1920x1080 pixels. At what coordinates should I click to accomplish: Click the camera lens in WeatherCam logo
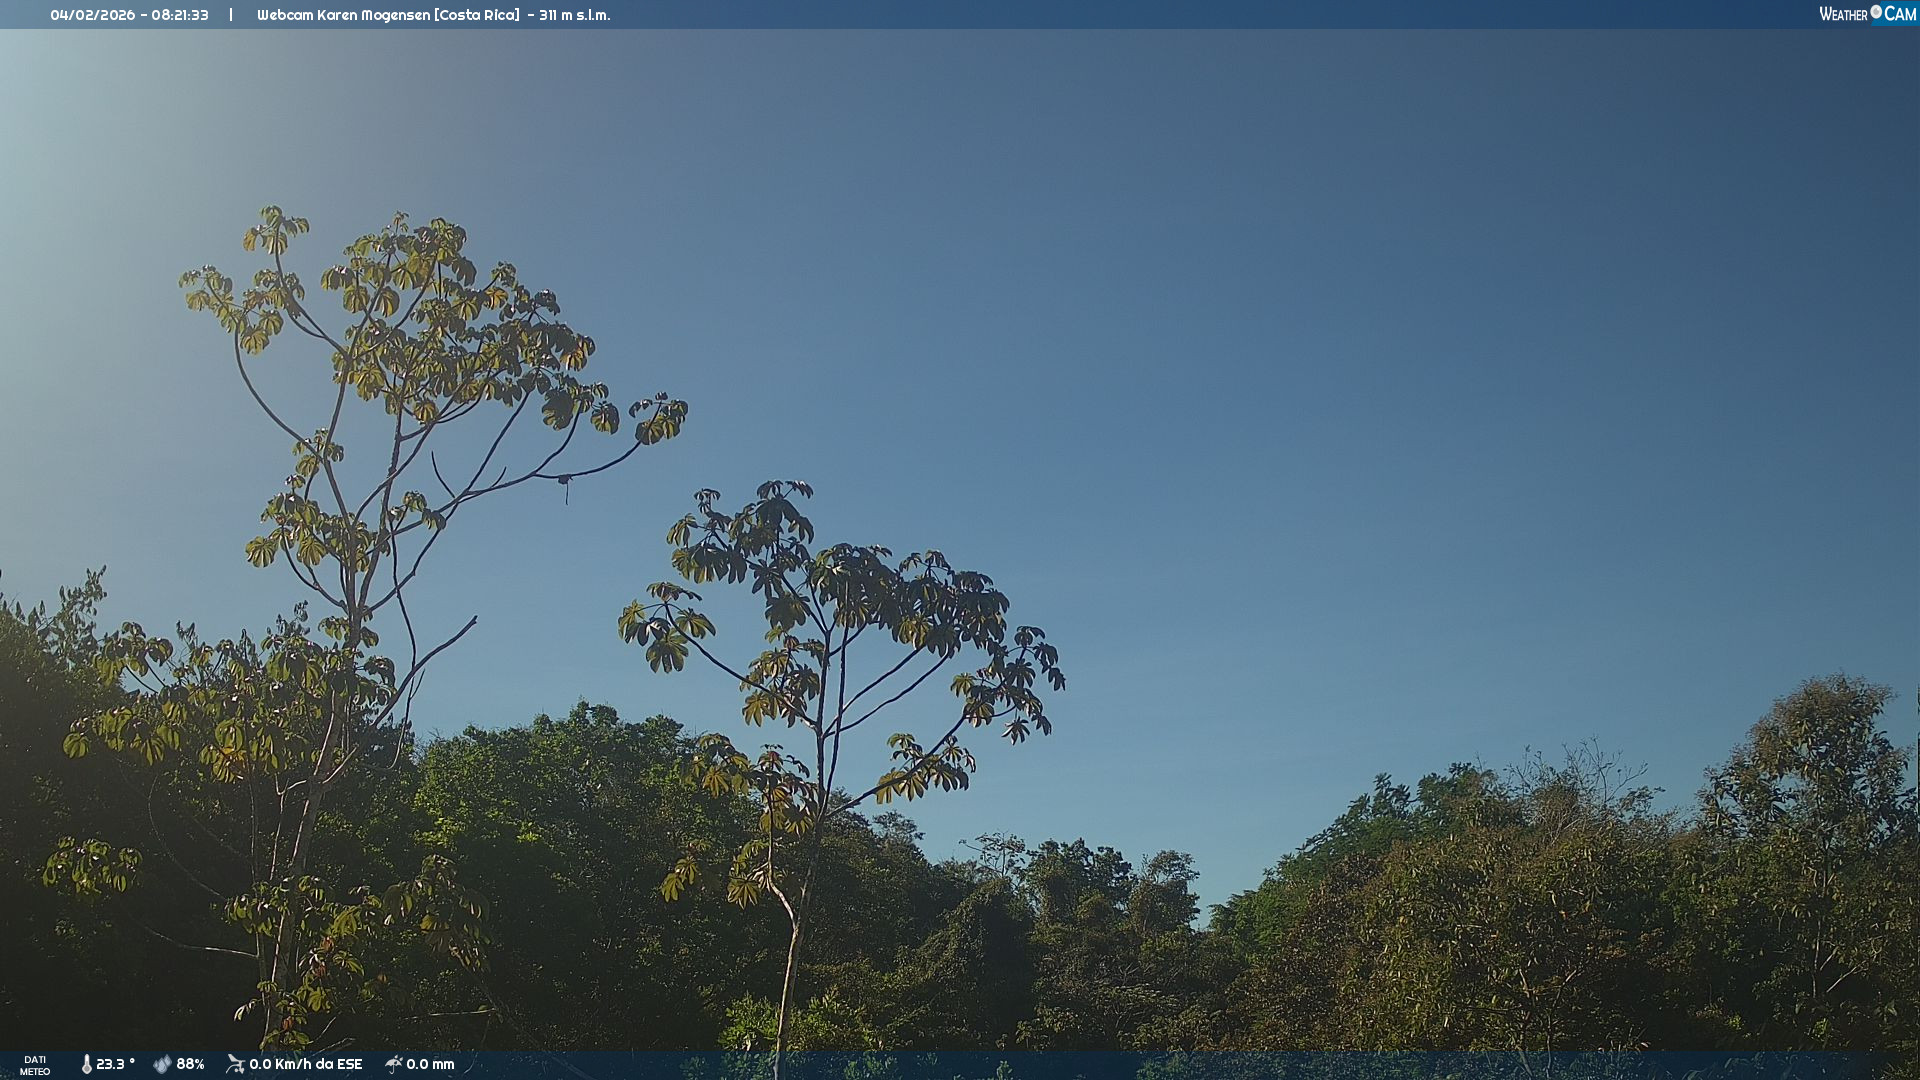(1876, 12)
